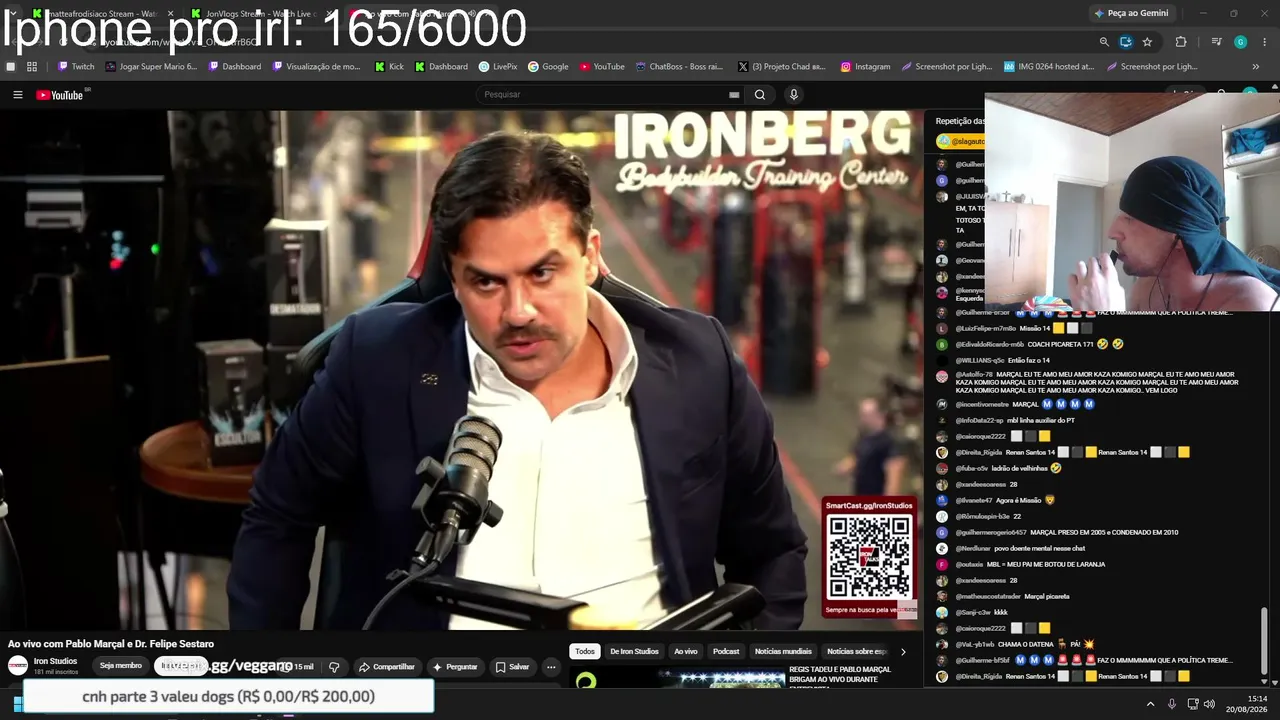Click the Iron Studios channel name
1280x720 pixels.
[55, 661]
